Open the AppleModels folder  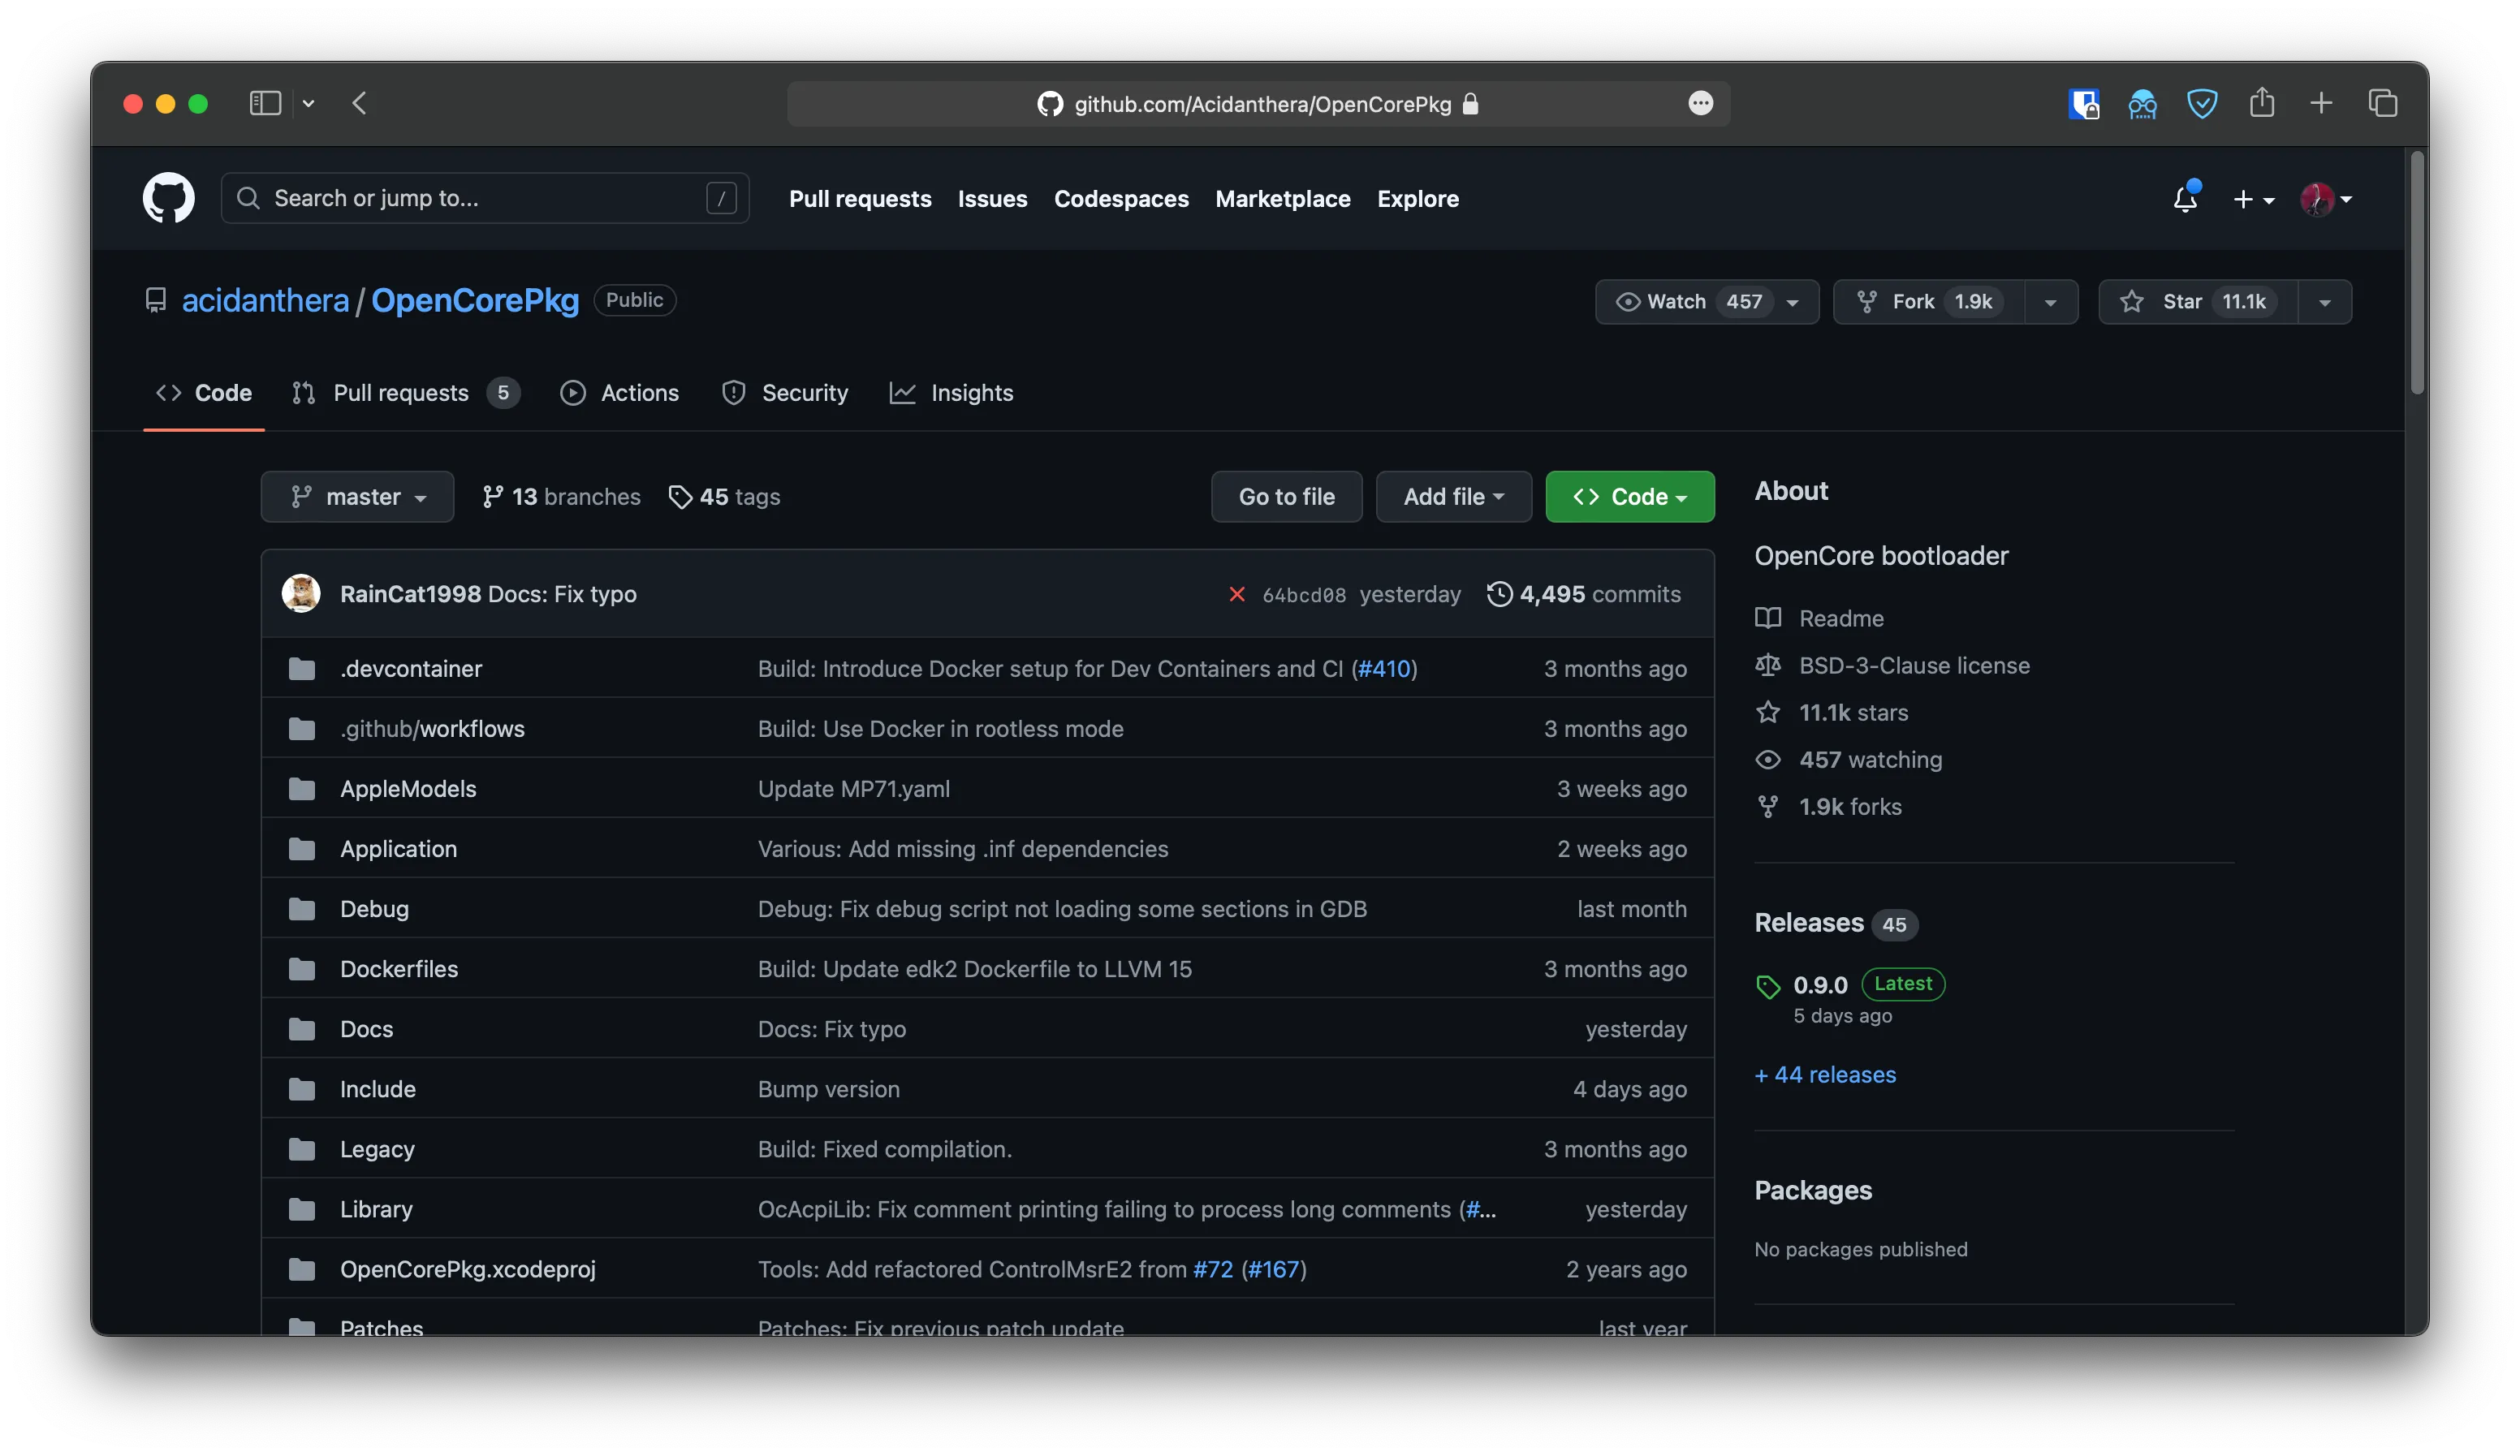(408, 789)
